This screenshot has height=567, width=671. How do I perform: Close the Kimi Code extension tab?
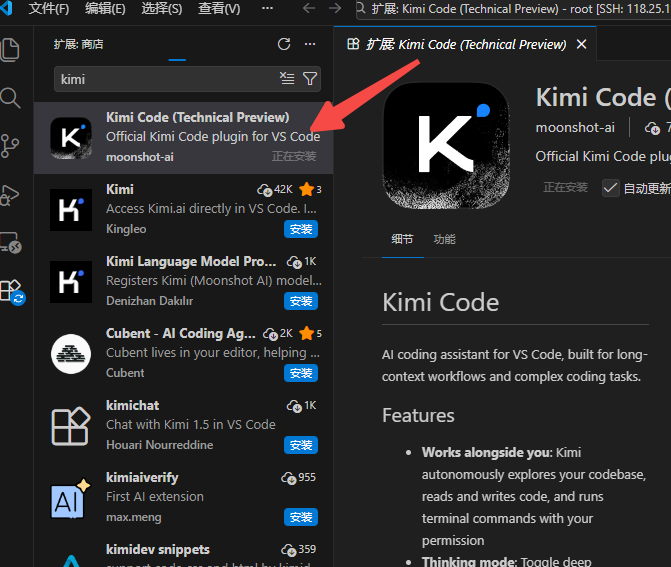click(582, 44)
